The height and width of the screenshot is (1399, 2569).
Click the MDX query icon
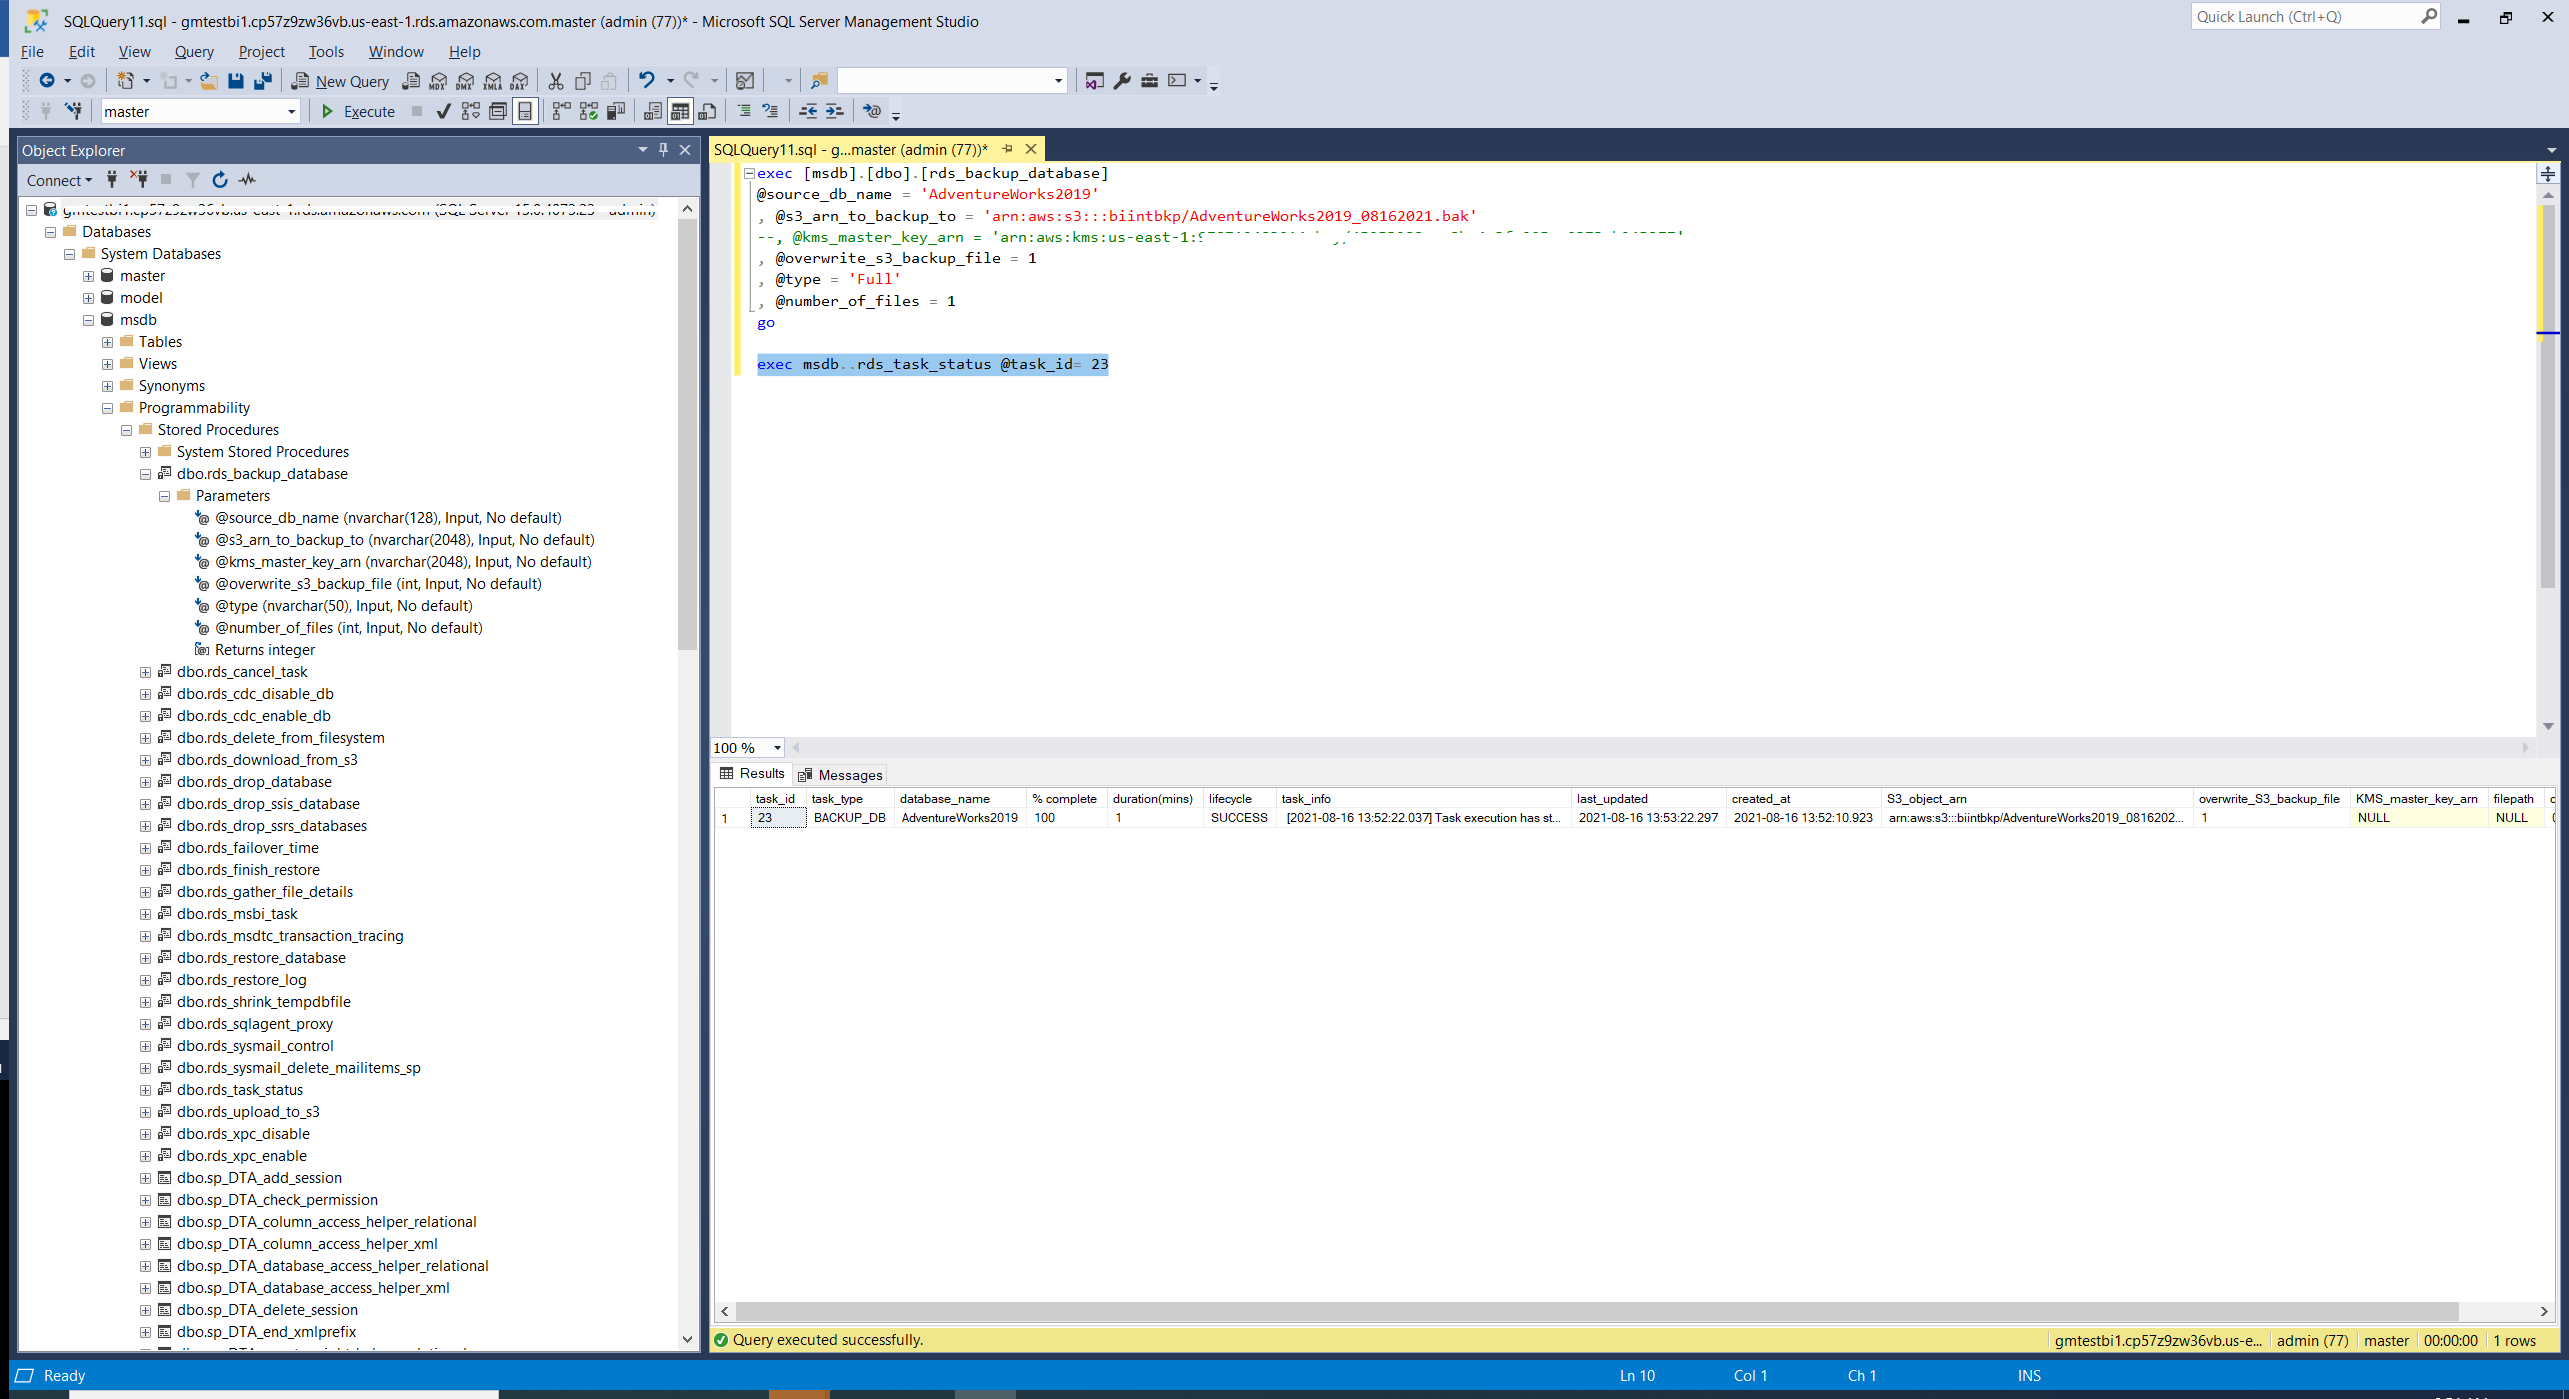(x=438, y=81)
